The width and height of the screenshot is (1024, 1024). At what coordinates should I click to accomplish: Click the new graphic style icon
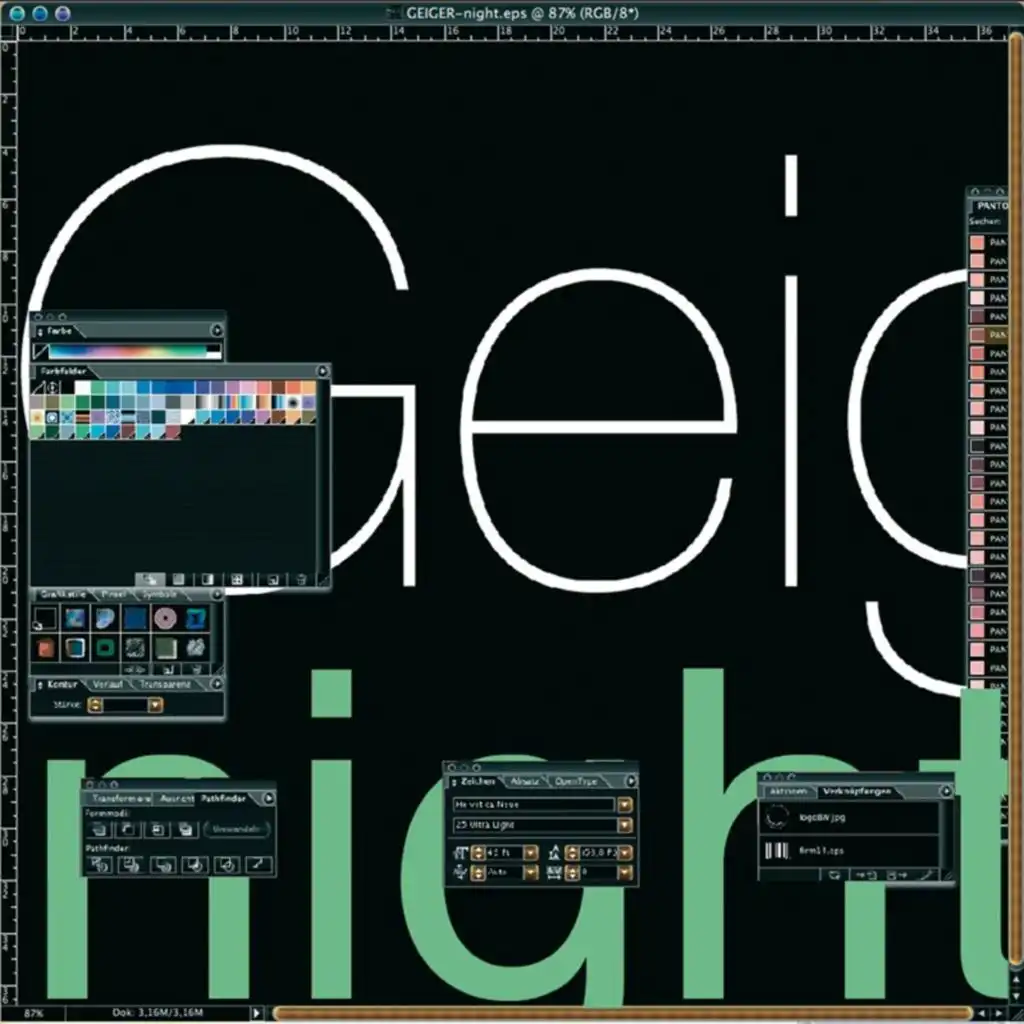[168, 669]
